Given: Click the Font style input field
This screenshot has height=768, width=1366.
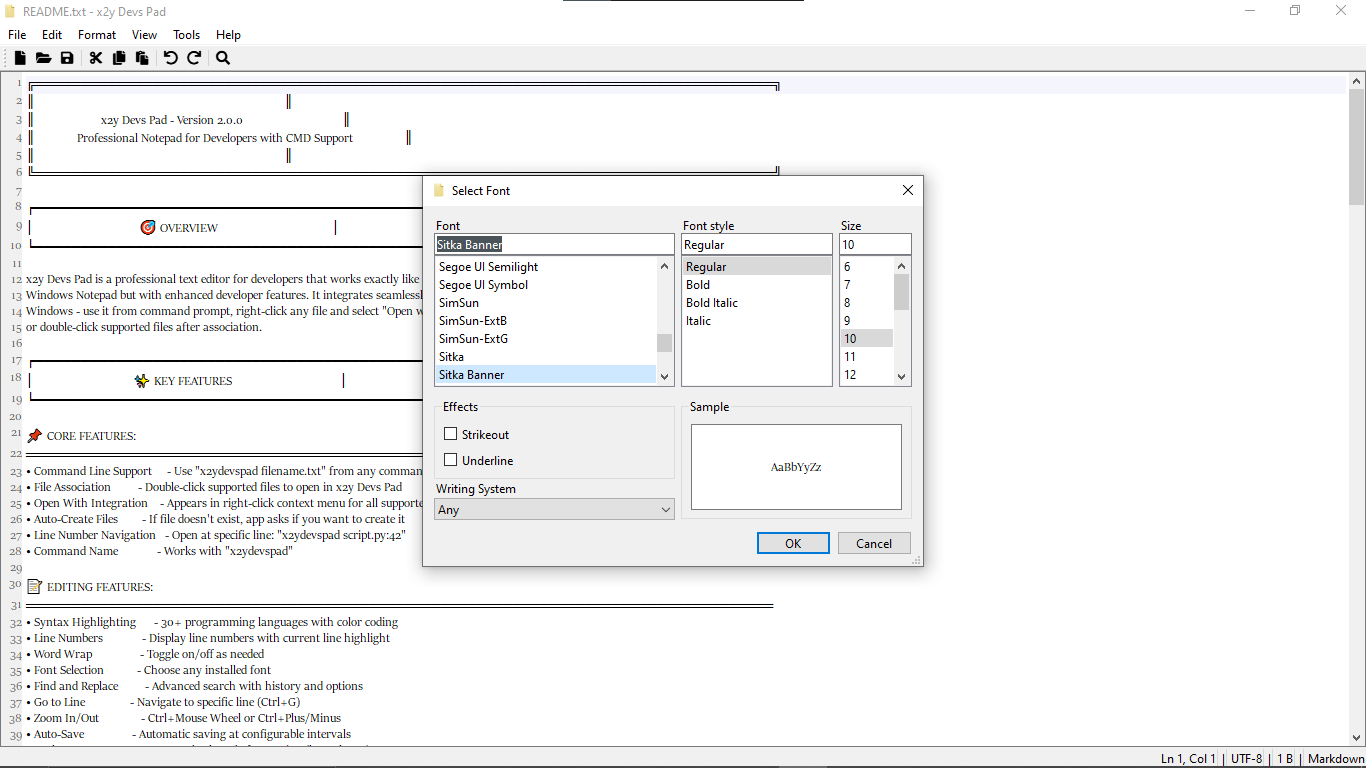Looking at the screenshot, I should click(757, 244).
